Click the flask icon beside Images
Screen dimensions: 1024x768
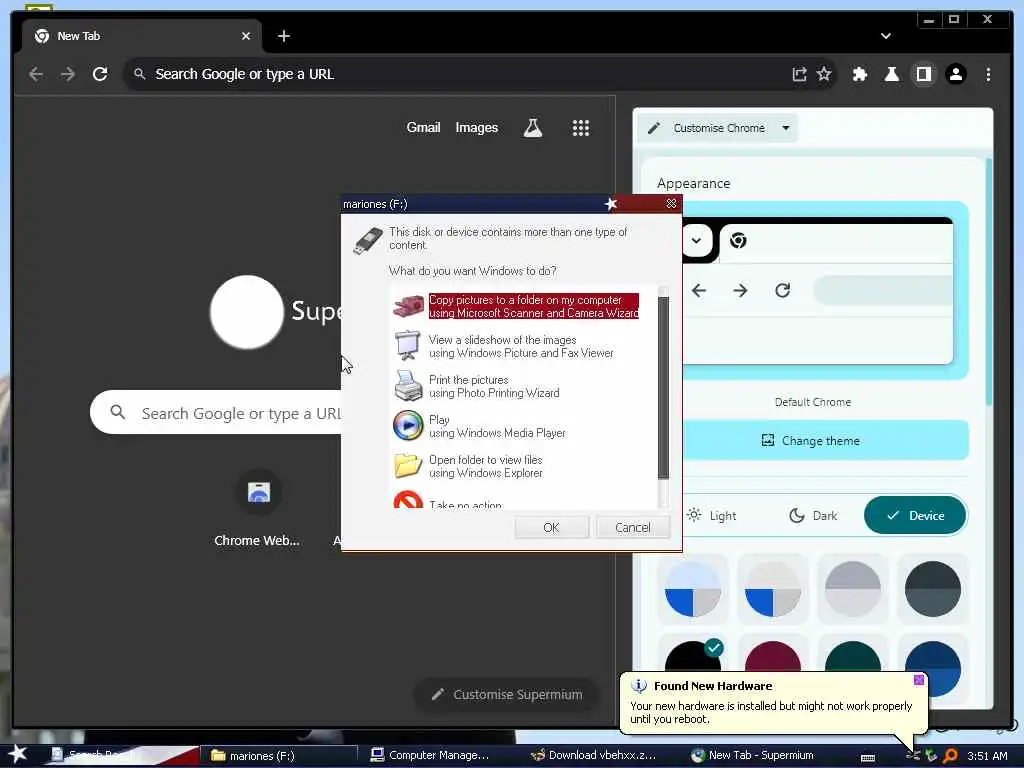533,128
